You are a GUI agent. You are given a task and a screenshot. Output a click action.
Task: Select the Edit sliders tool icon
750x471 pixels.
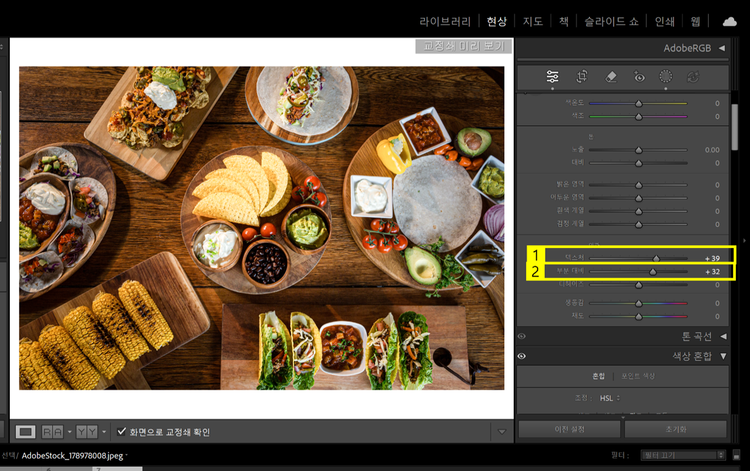click(552, 77)
